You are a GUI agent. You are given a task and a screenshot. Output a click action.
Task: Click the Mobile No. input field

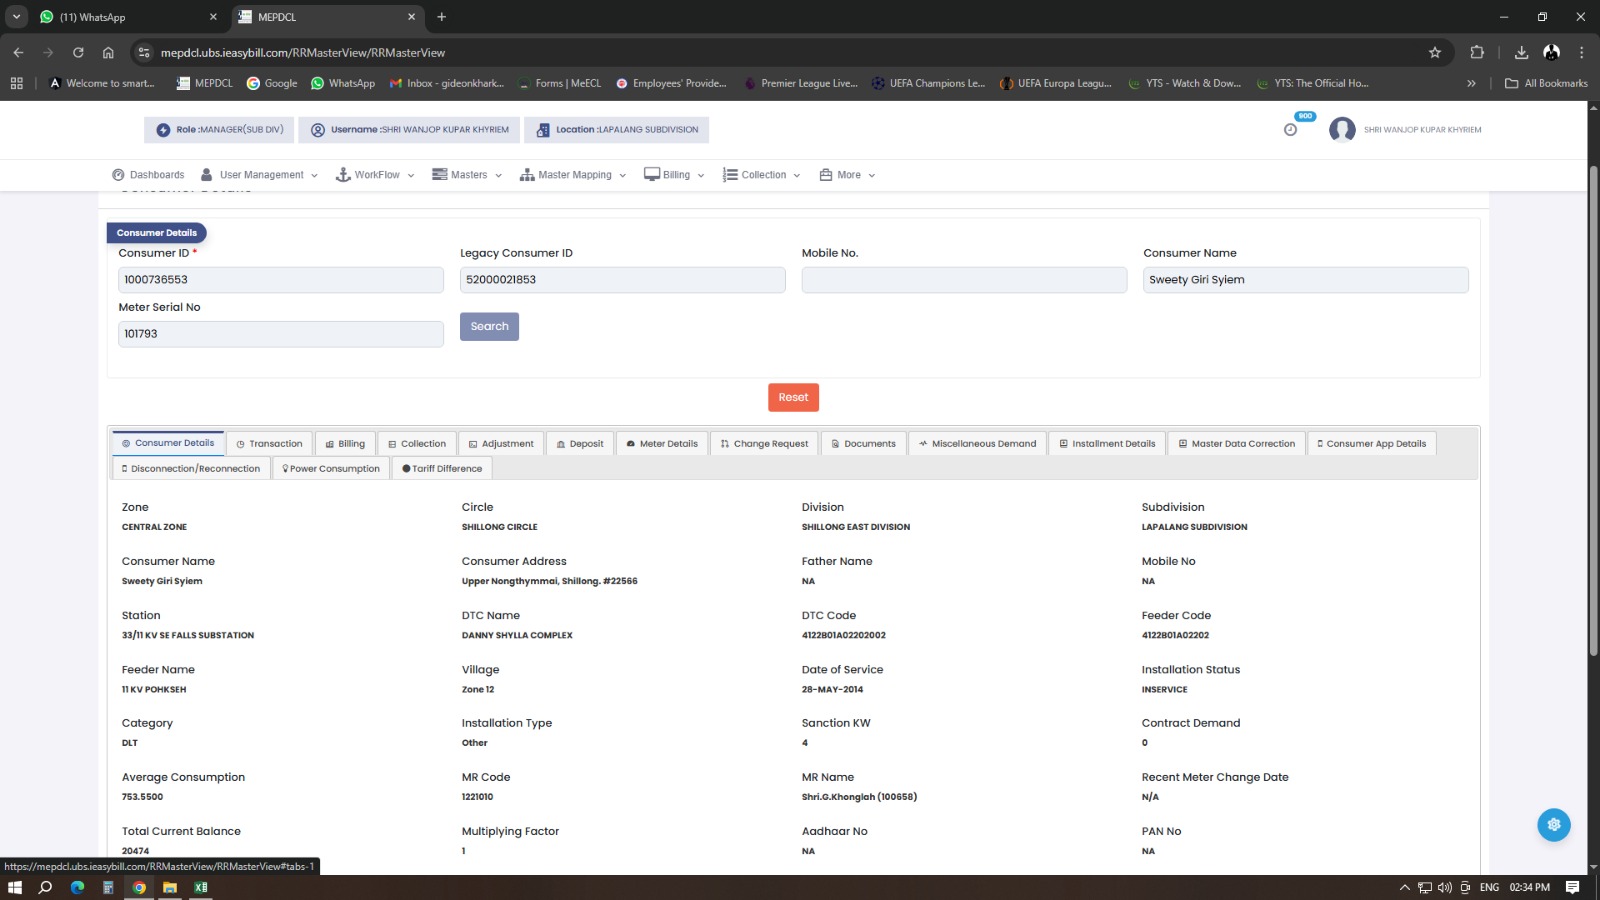(x=964, y=280)
